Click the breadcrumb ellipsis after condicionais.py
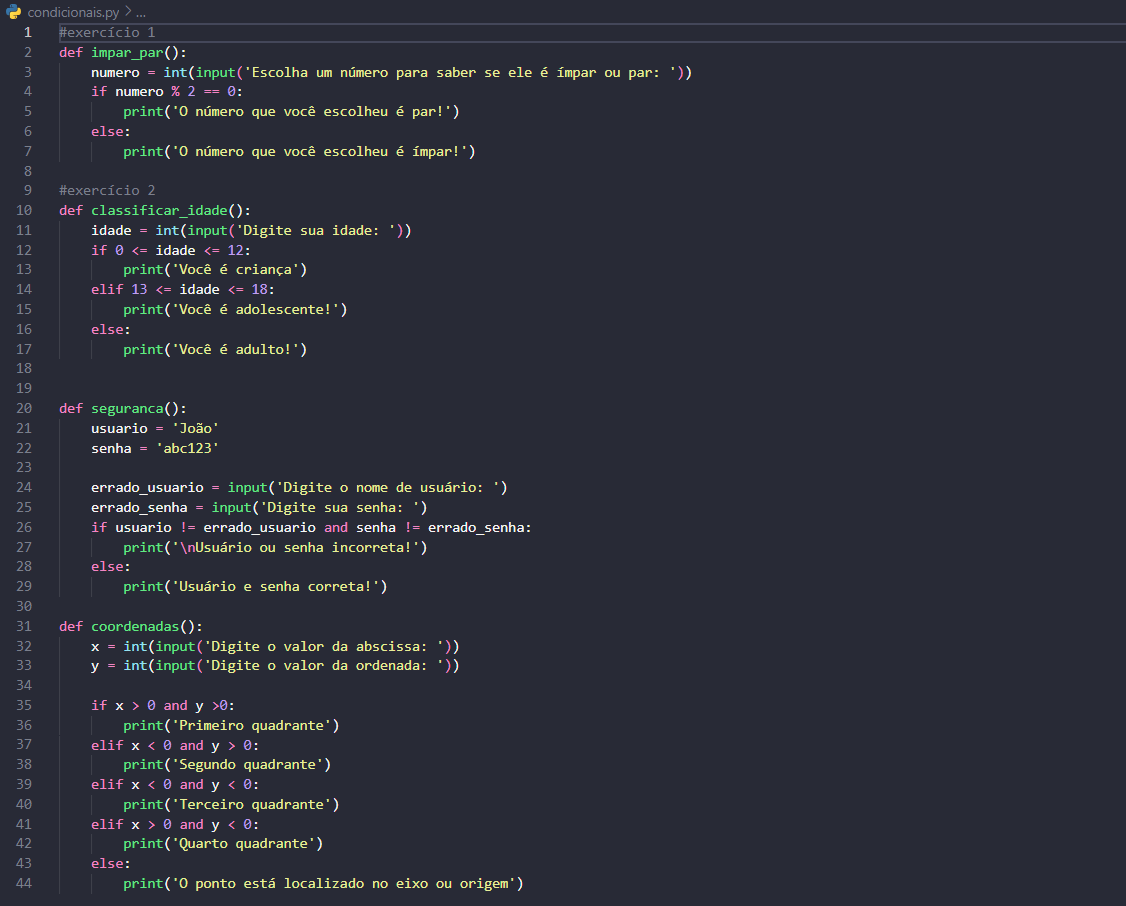 tap(141, 12)
